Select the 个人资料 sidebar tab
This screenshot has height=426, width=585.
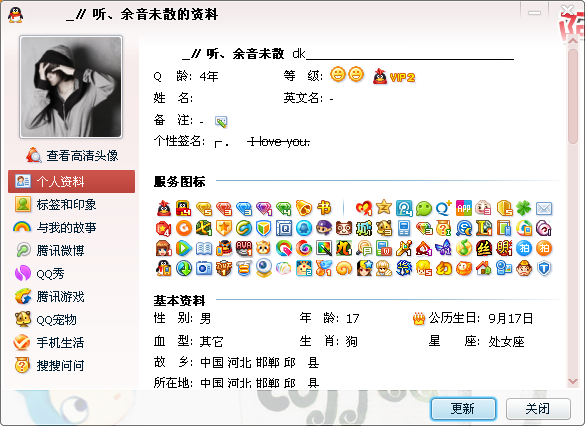[x=72, y=181]
